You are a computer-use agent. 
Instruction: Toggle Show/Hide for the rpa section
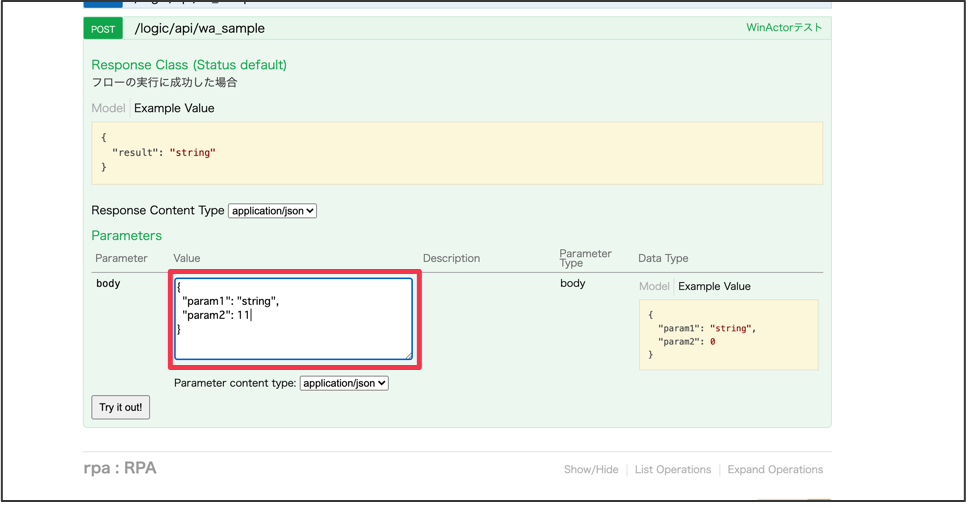591,470
